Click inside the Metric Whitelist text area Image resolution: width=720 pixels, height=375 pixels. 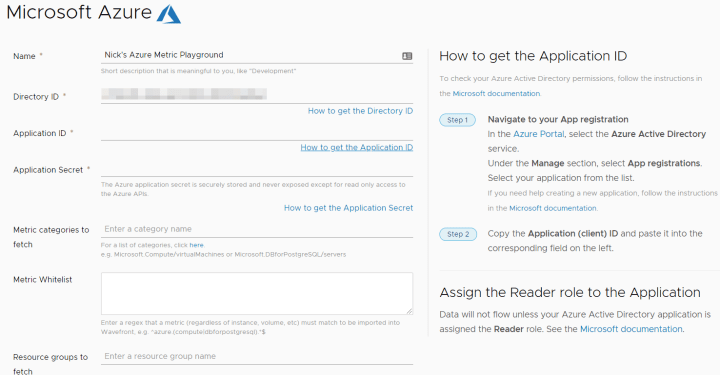coord(257,293)
